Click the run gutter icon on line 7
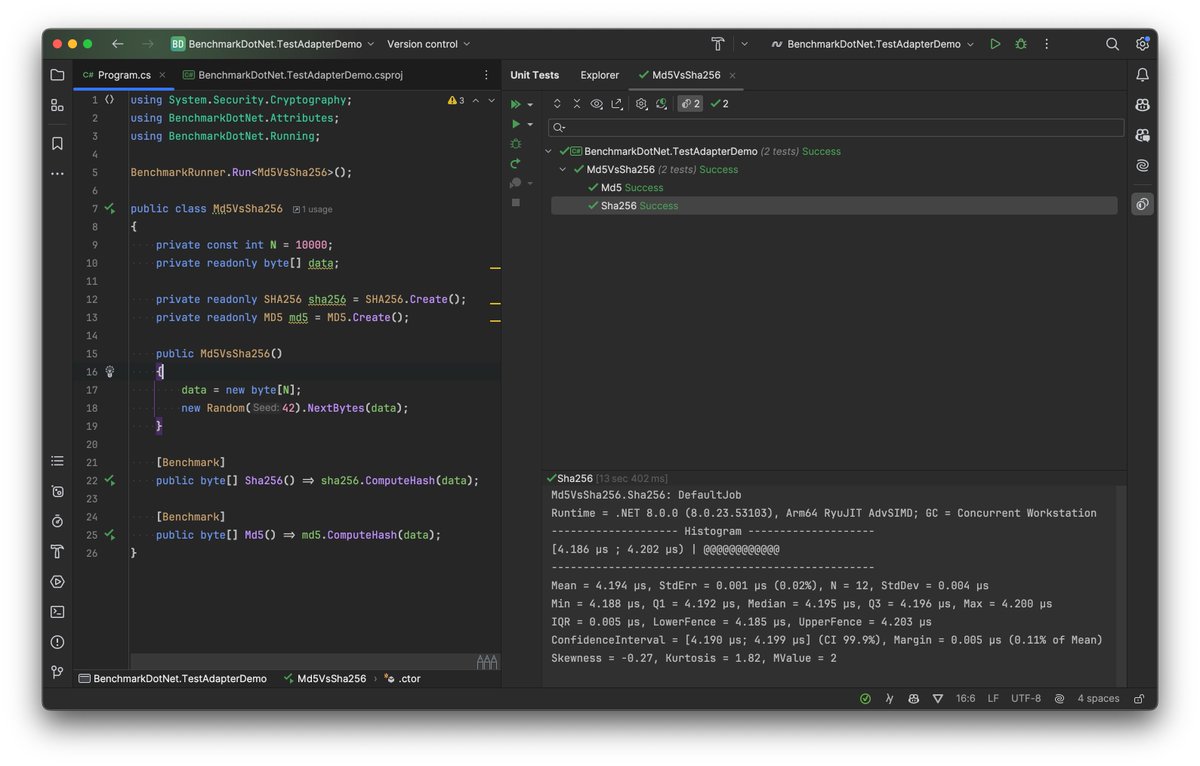Screen dimensions: 1200x766 [109, 209]
